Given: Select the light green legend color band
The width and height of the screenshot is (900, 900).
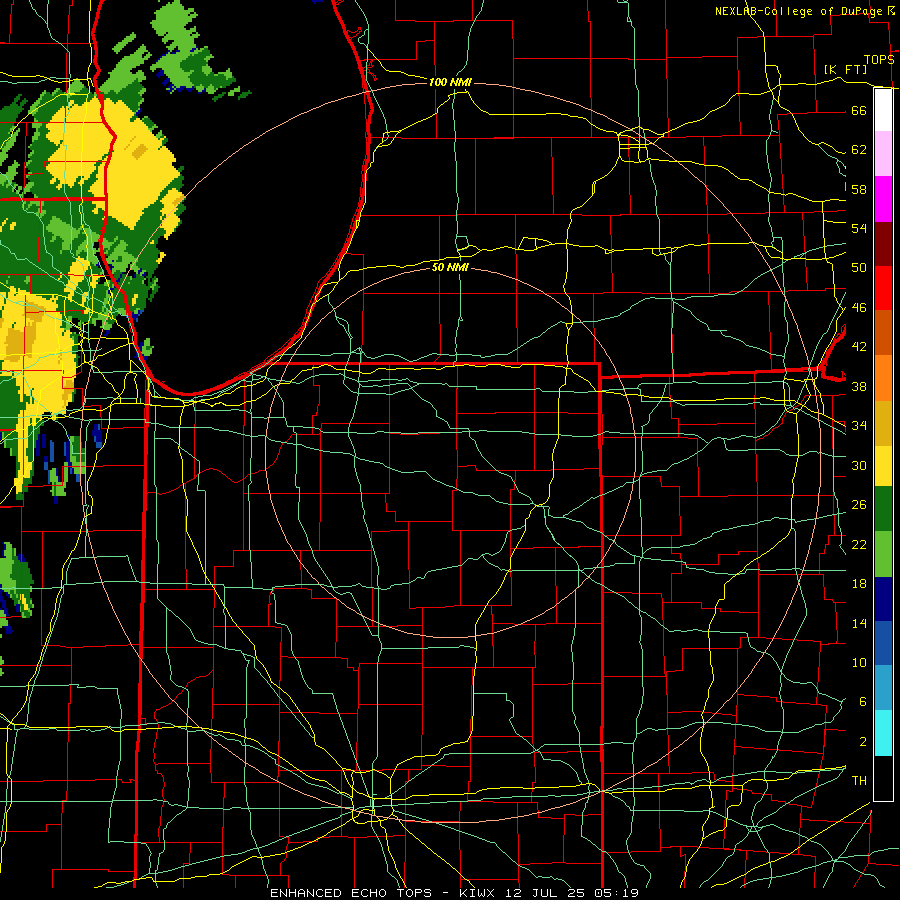Looking at the screenshot, I should click(883, 554).
